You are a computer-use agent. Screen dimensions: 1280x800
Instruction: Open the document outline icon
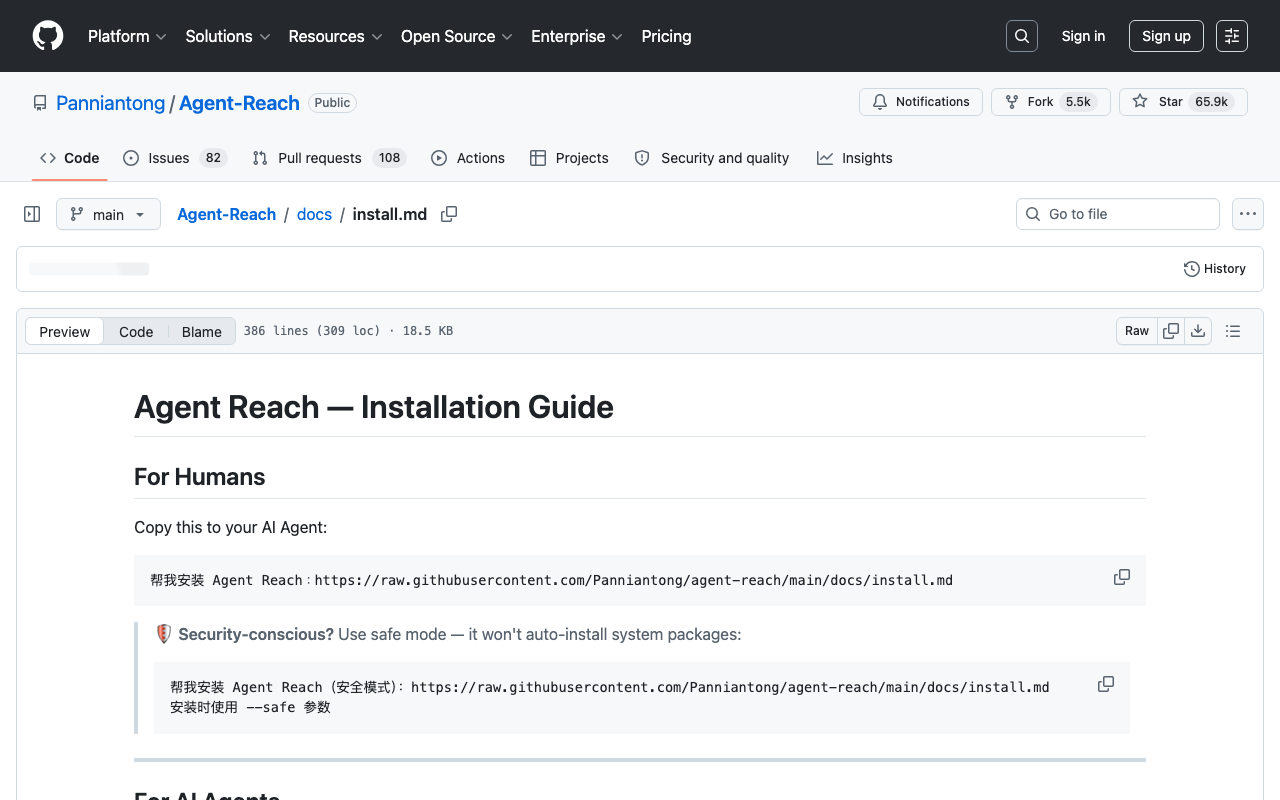click(1233, 331)
